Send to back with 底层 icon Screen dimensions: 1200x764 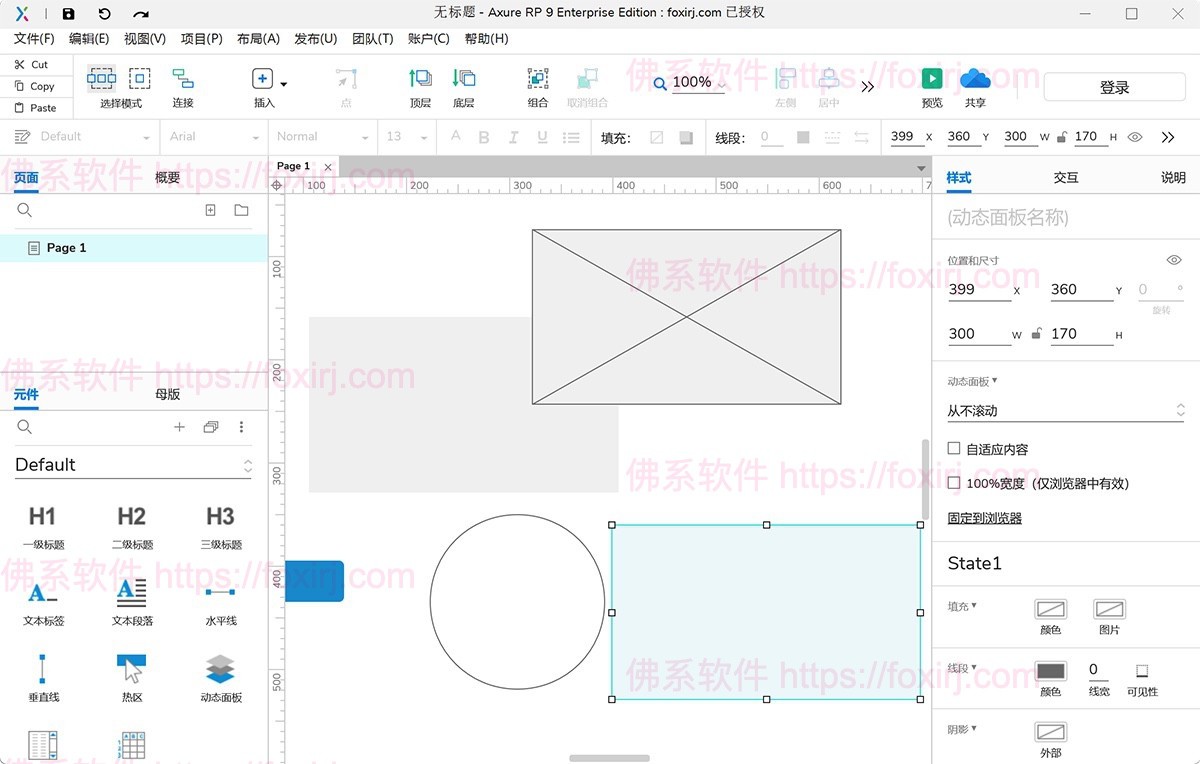click(463, 79)
